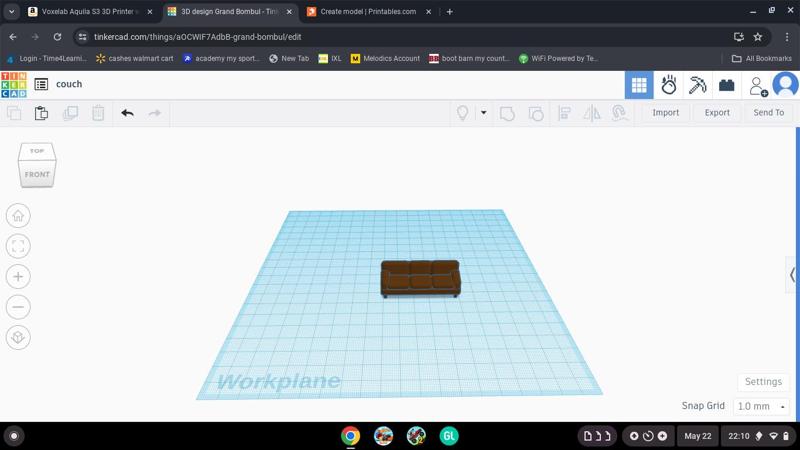800x450 pixels.
Task: Open a new browser tab
Action: click(449, 11)
